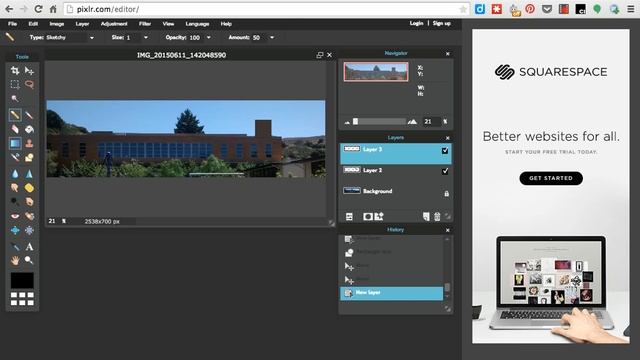Viewport: 640px width, 360px height.
Task: Select the Marquee selection tool
Action: coord(15,84)
